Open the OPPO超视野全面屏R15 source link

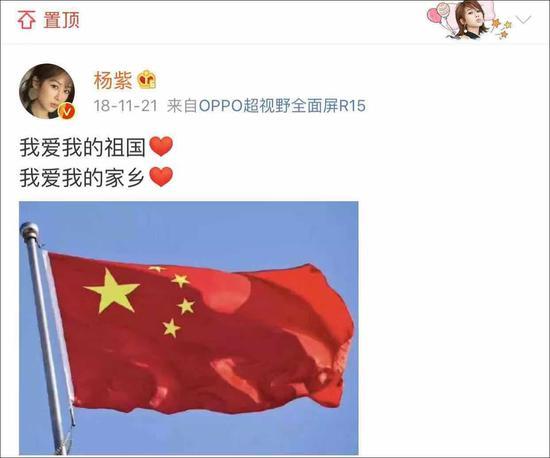pyautogui.click(x=282, y=106)
